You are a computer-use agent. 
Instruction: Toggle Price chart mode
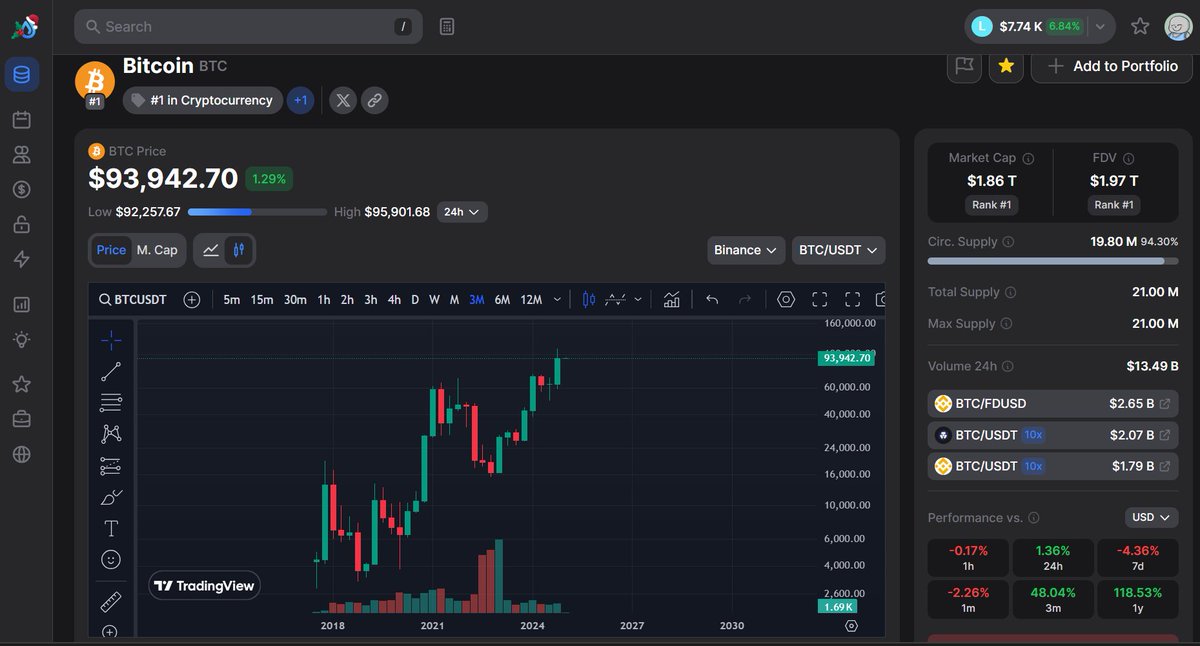111,250
